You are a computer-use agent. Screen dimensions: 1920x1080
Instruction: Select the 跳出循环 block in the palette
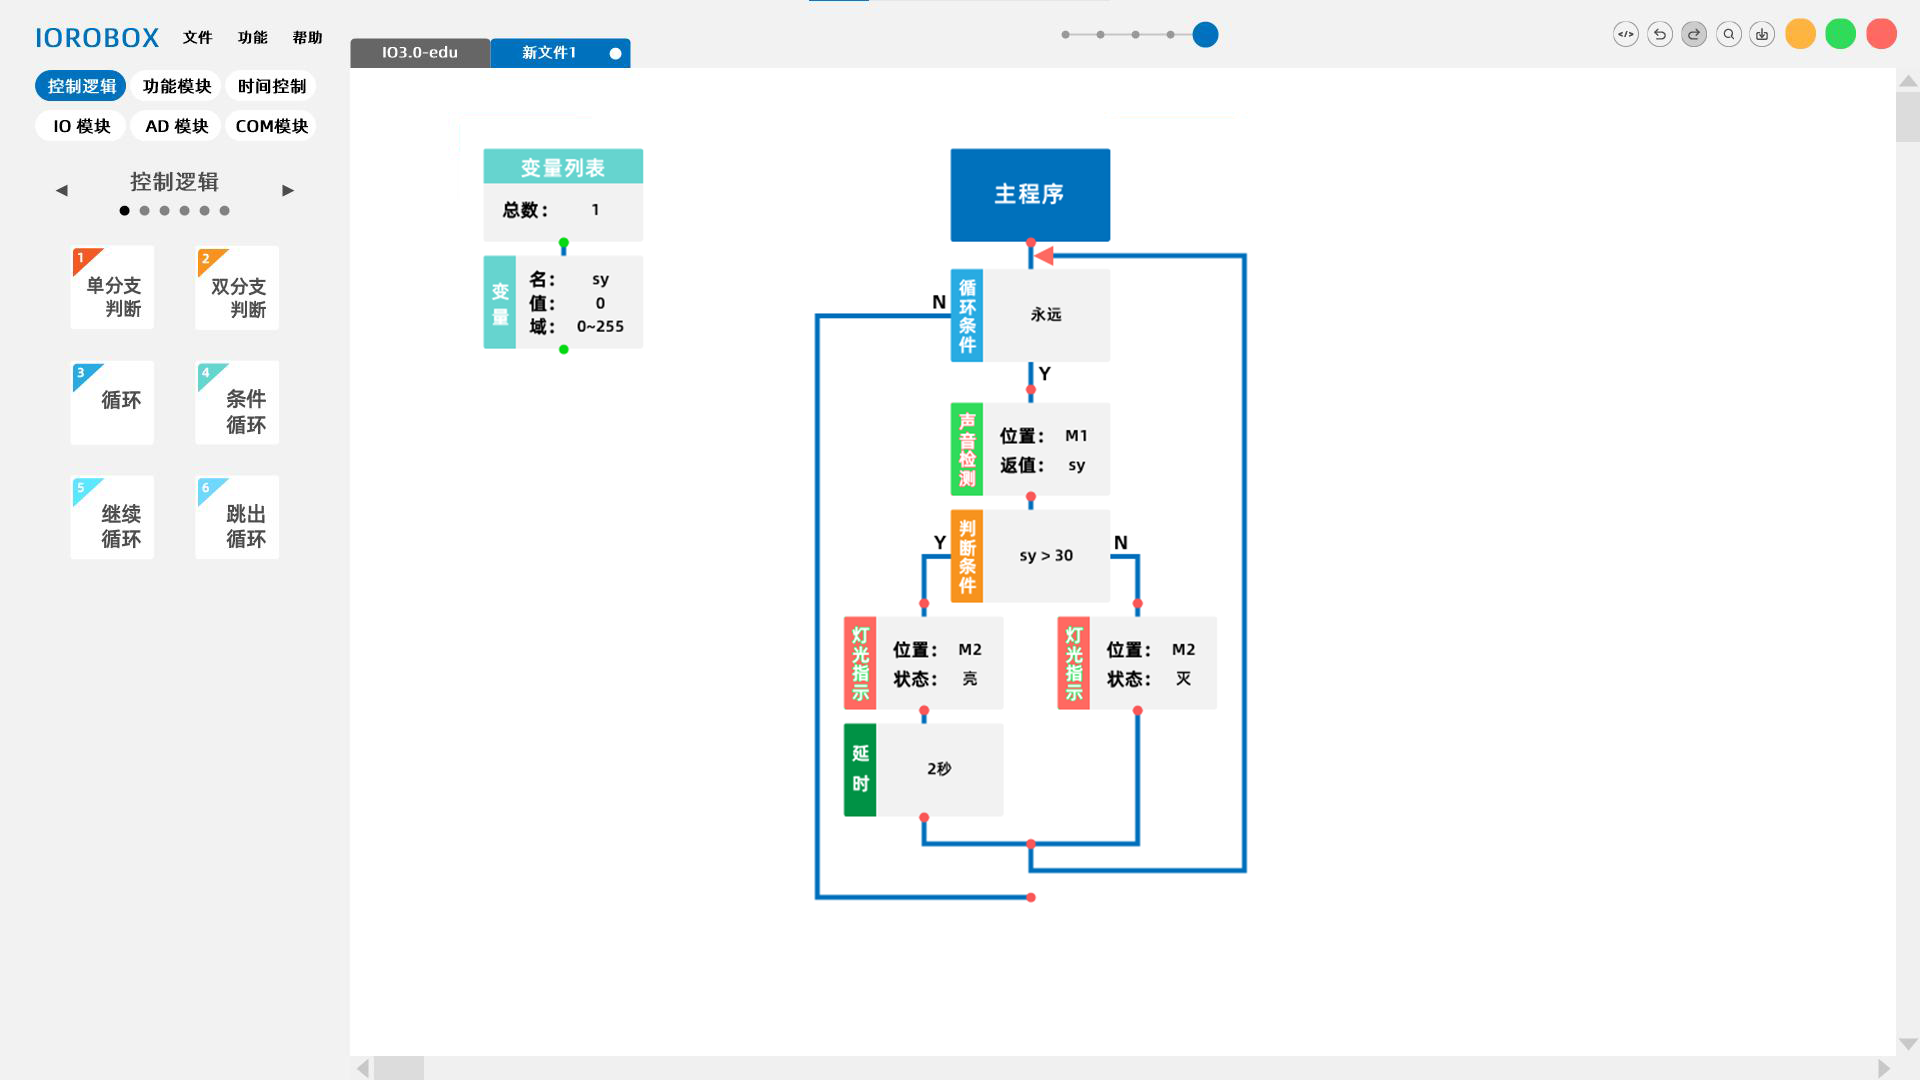(x=236, y=517)
